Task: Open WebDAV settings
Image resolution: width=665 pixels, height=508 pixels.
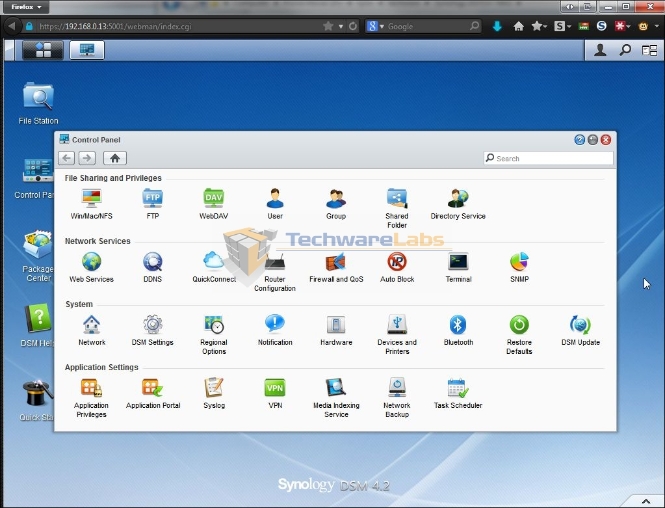Action: 213,204
